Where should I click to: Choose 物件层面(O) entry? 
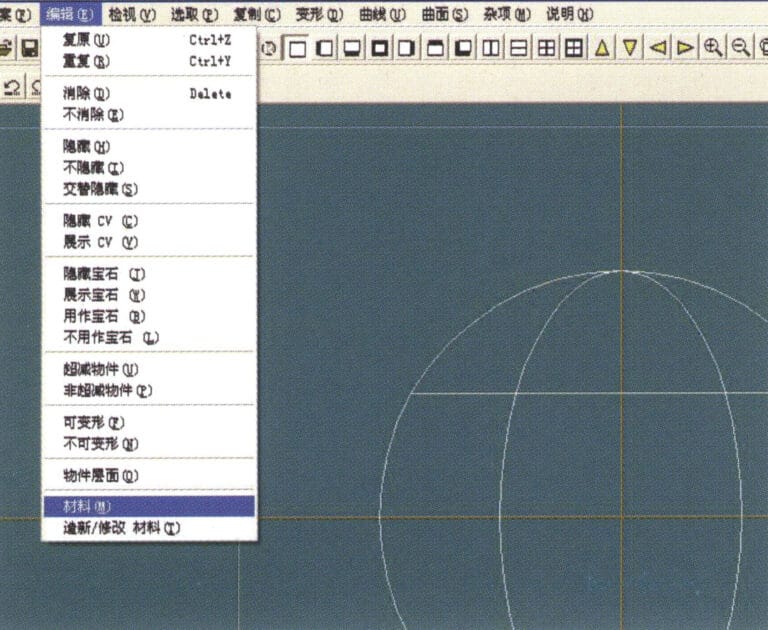[x=149, y=475]
